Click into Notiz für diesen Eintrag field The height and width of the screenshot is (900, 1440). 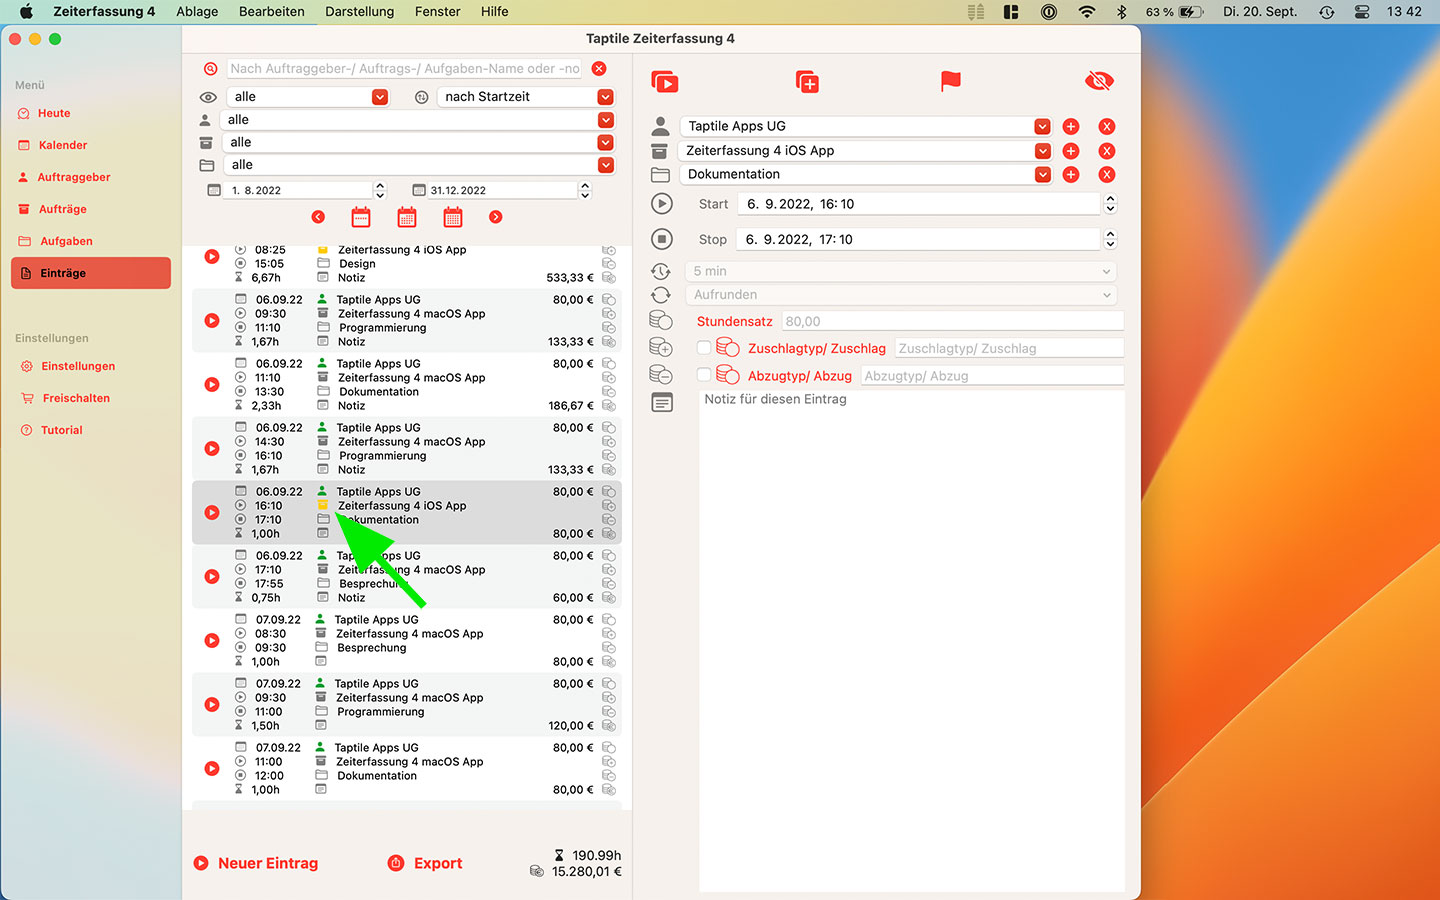(912, 640)
